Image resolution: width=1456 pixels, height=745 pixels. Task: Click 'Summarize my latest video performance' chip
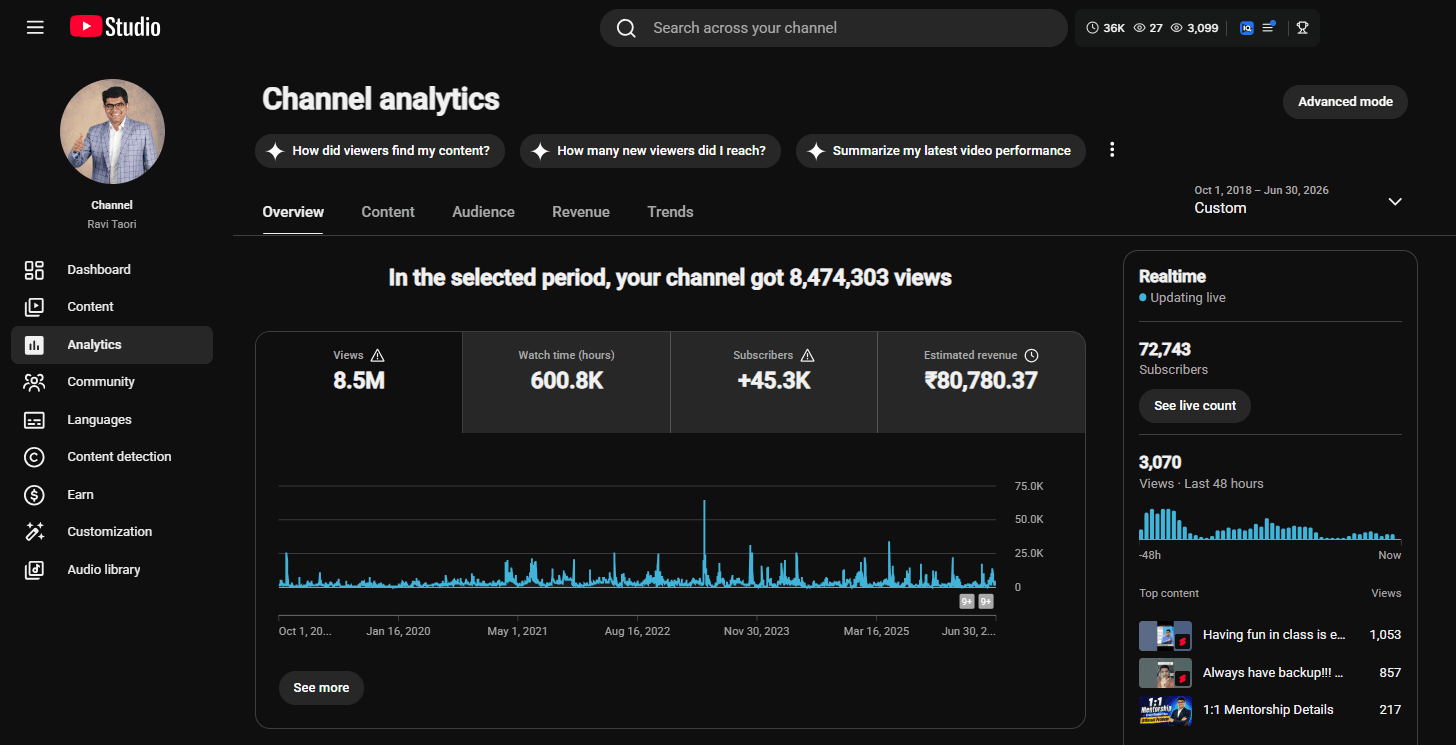(x=941, y=151)
